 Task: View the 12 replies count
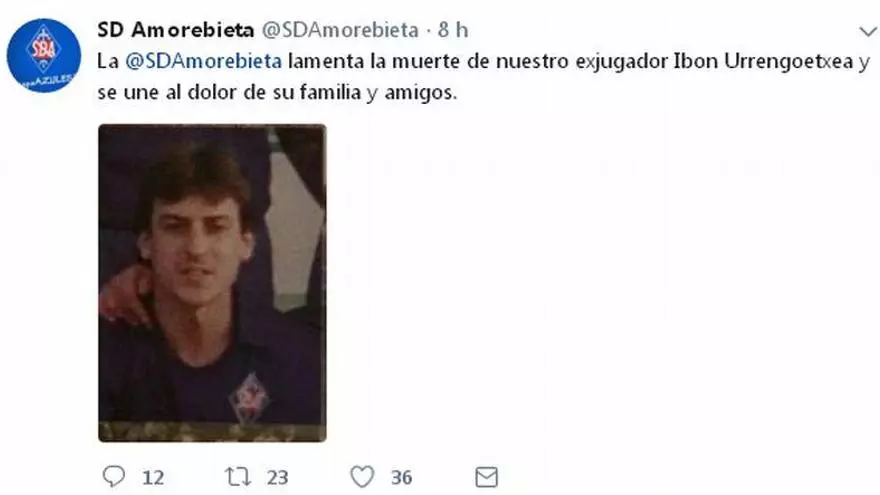pyautogui.click(x=153, y=478)
